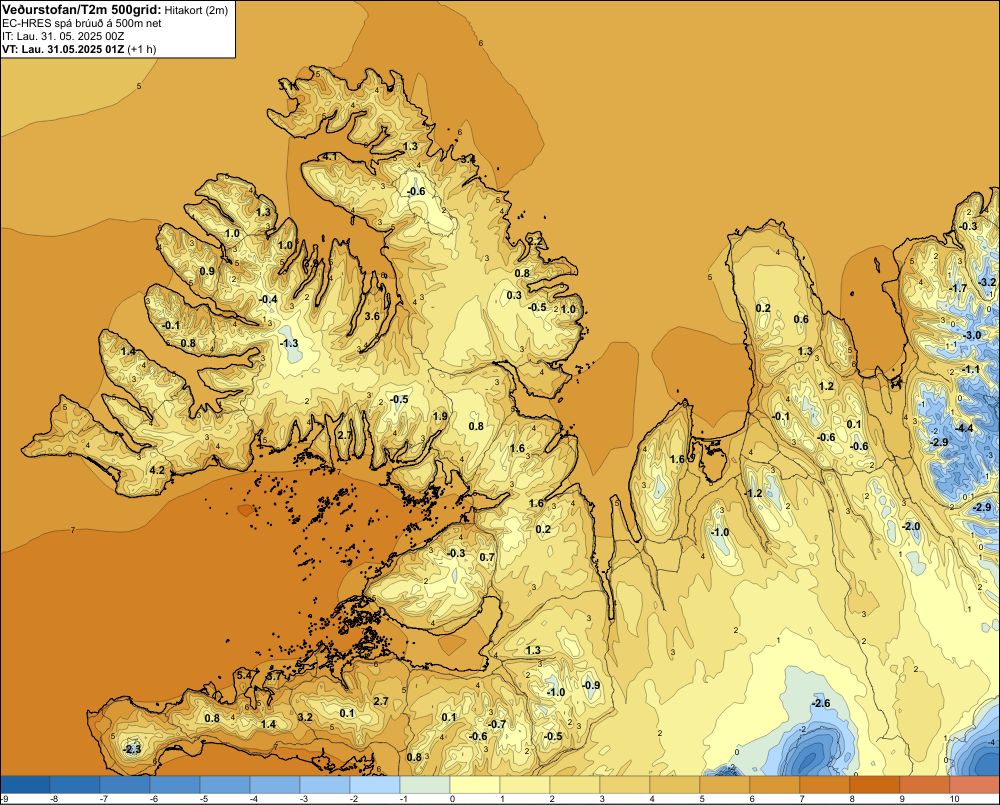1000x805 pixels.
Task: Click the -1.1 temperature value
Action: click(x=971, y=369)
